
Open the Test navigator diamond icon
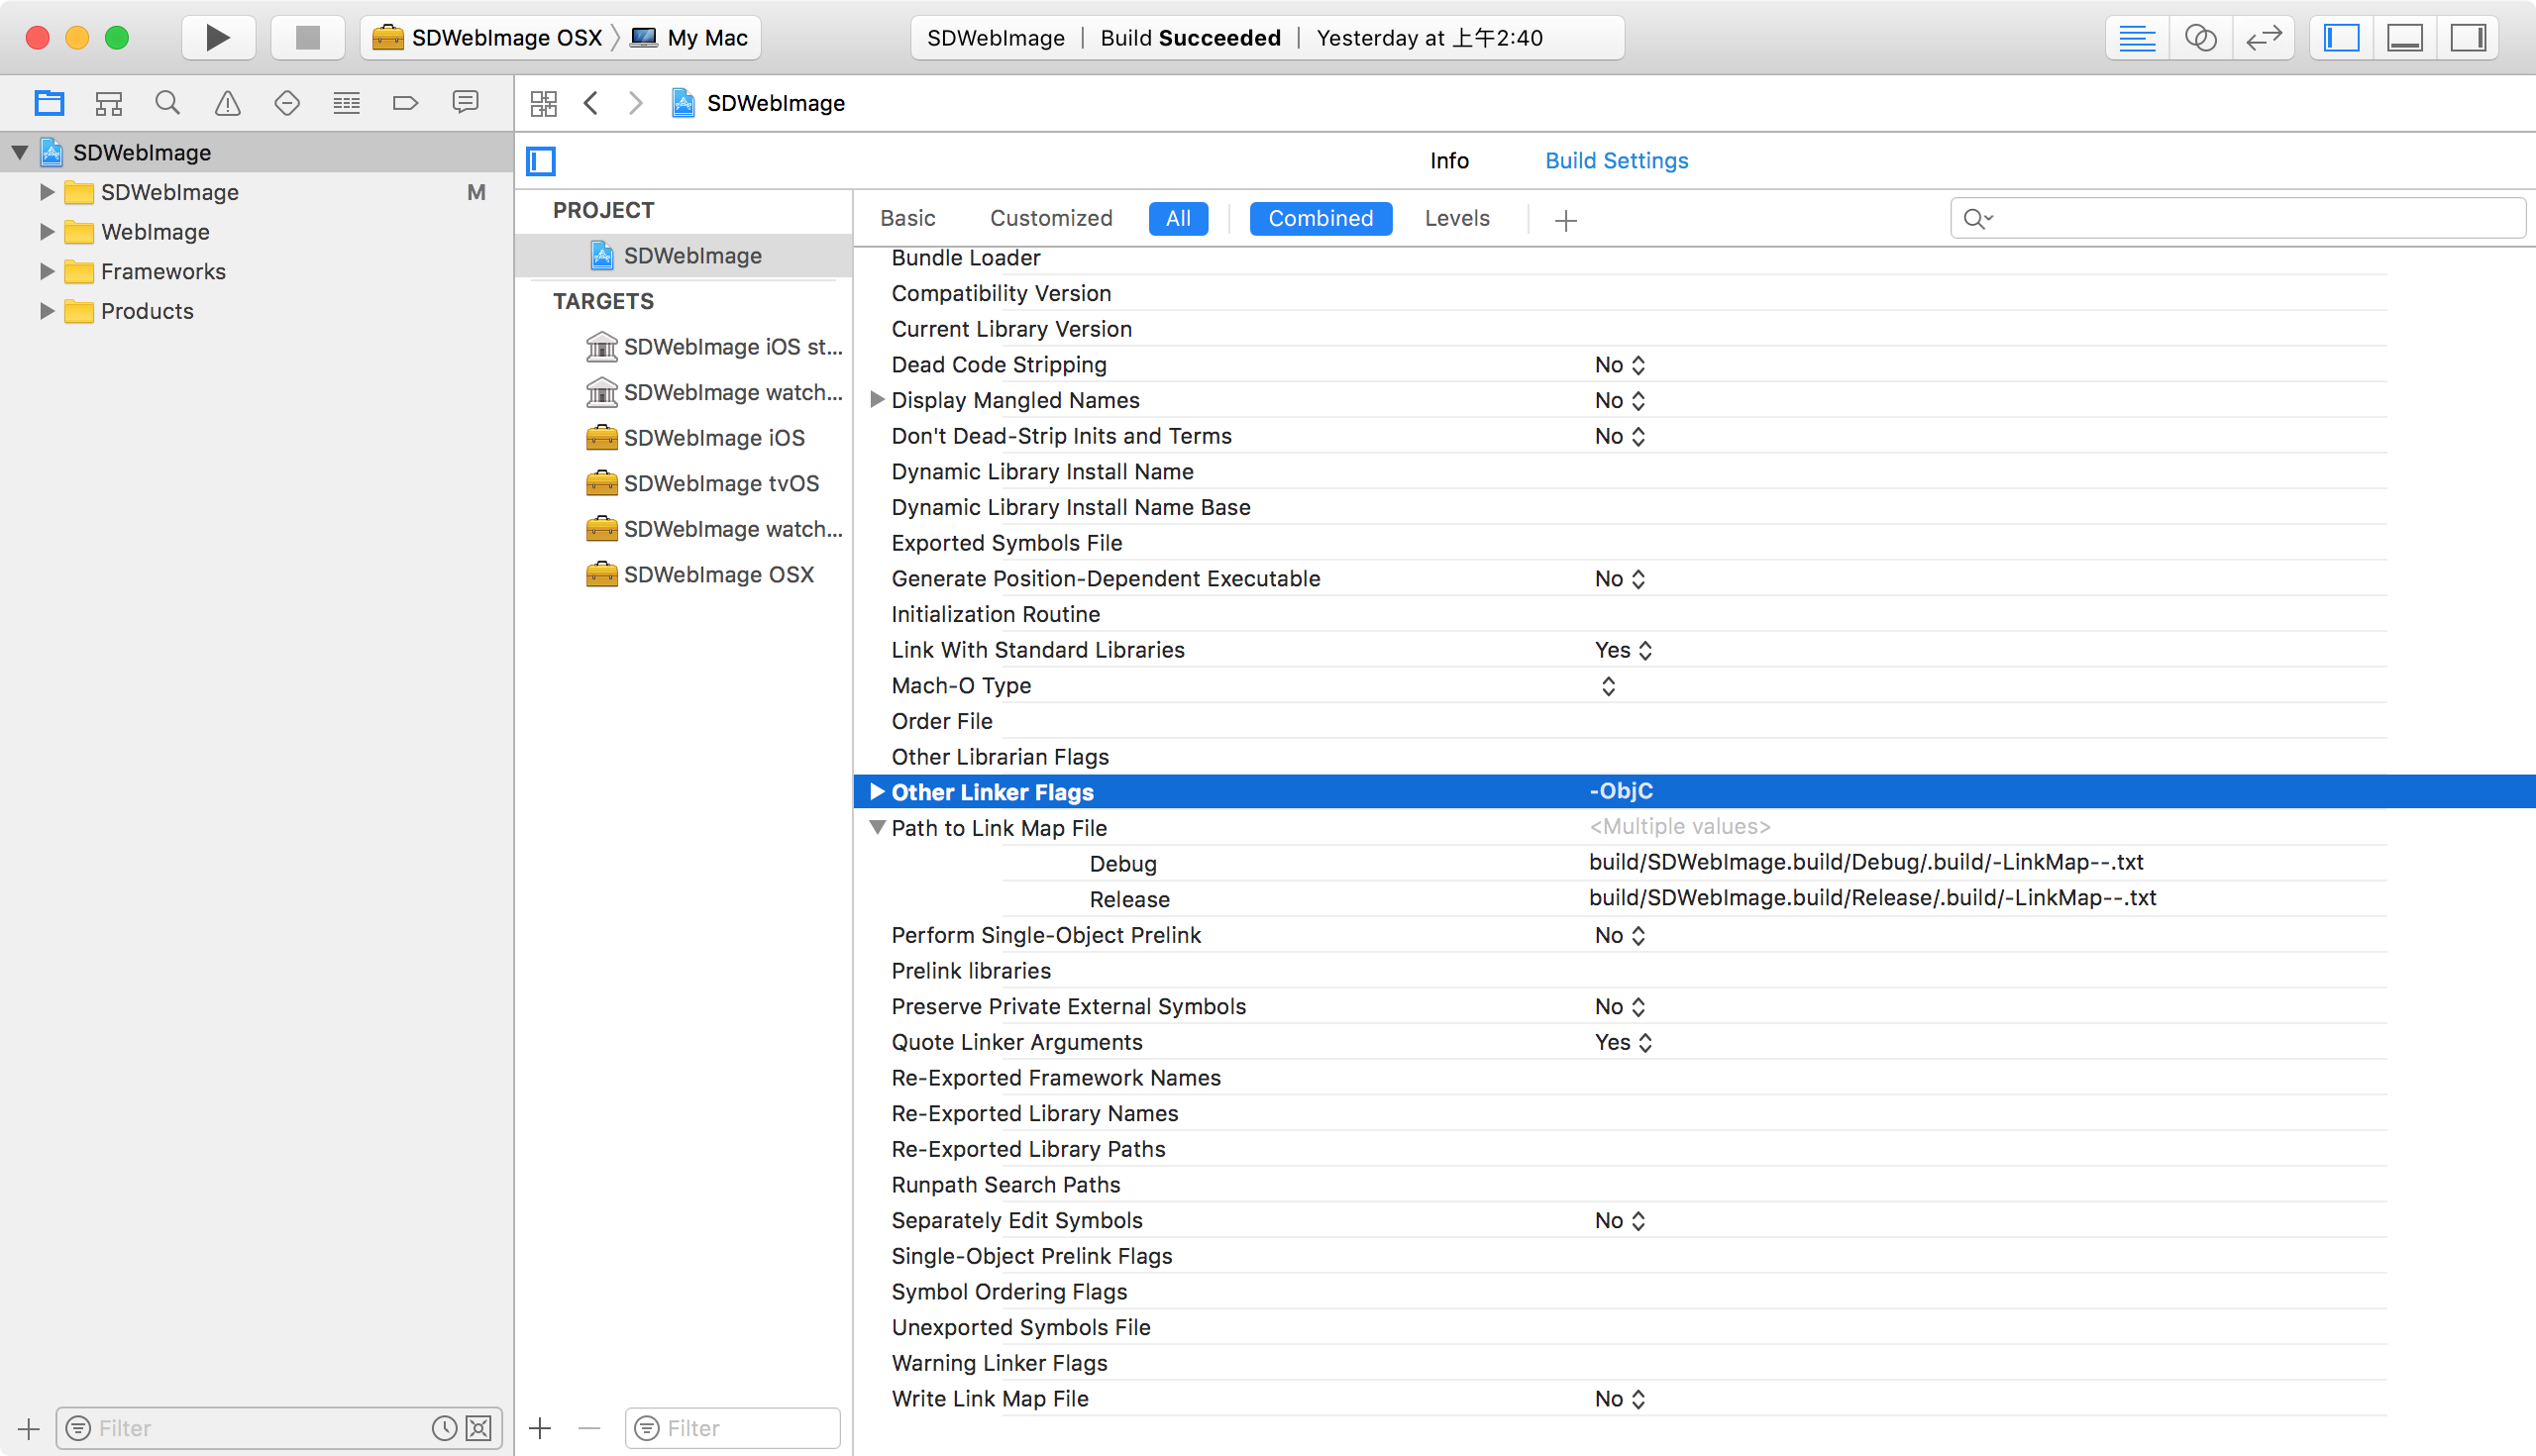click(x=287, y=103)
